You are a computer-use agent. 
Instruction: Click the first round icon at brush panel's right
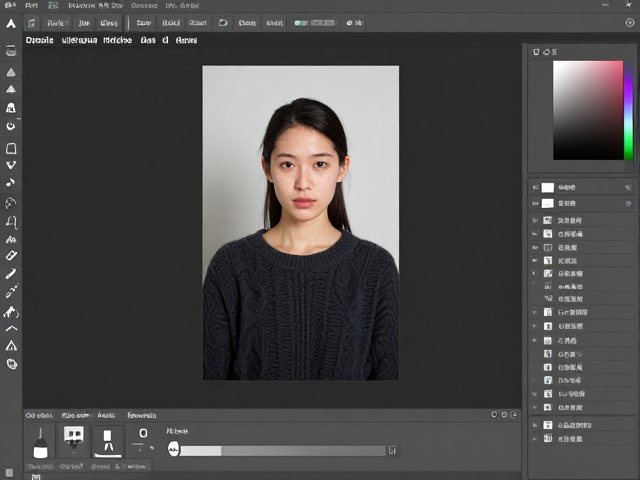tap(494, 415)
